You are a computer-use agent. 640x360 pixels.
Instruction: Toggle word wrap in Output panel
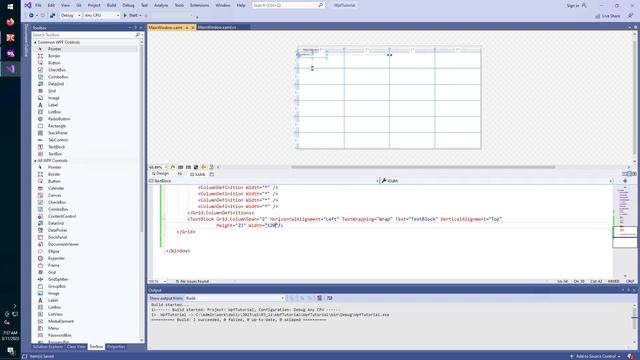[330, 298]
